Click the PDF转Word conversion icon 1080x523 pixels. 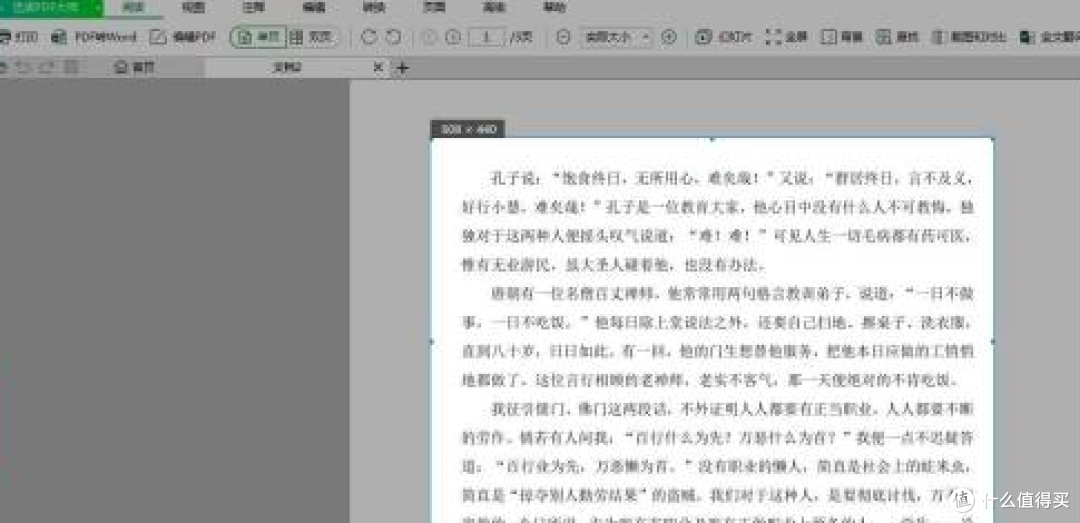coord(61,37)
